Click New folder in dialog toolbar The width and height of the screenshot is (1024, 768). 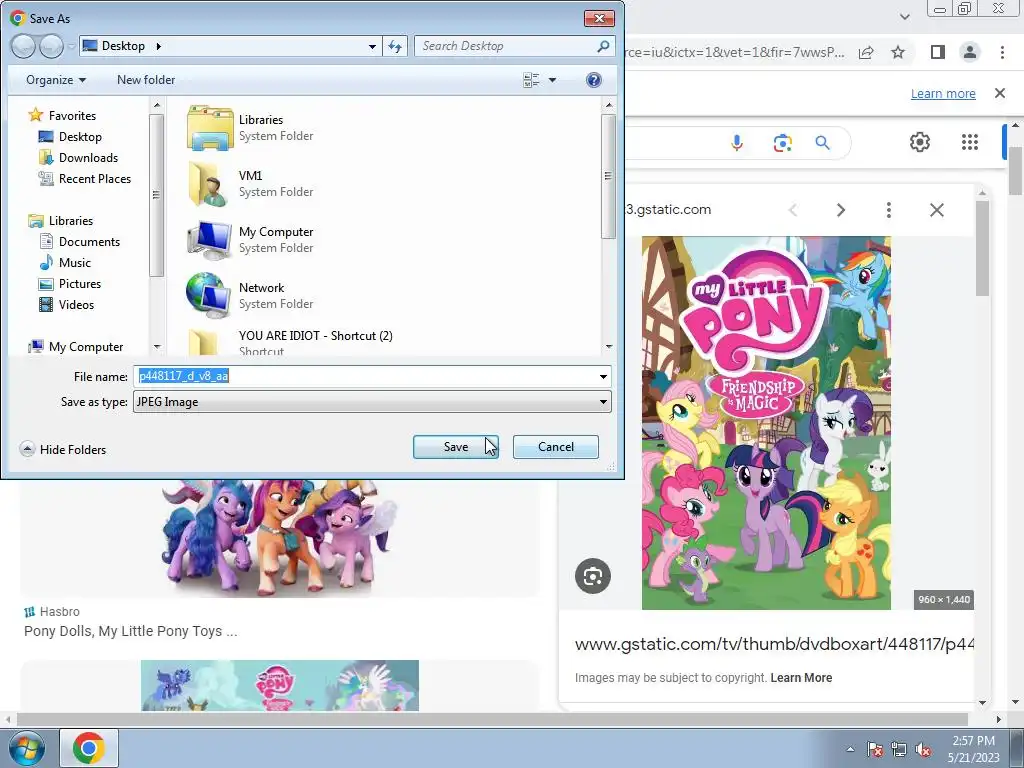[146, 80]
